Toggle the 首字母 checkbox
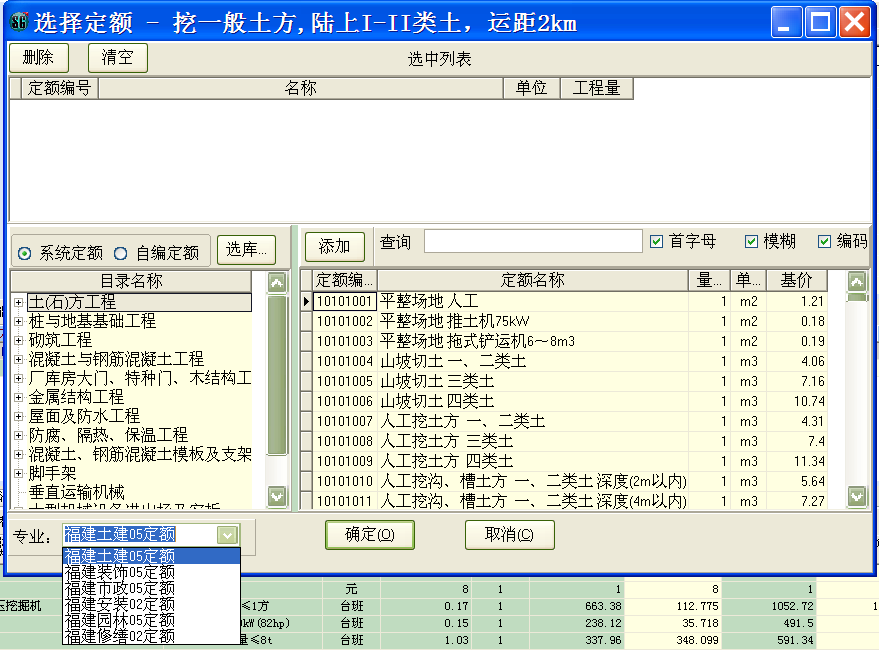 [657, 242]
